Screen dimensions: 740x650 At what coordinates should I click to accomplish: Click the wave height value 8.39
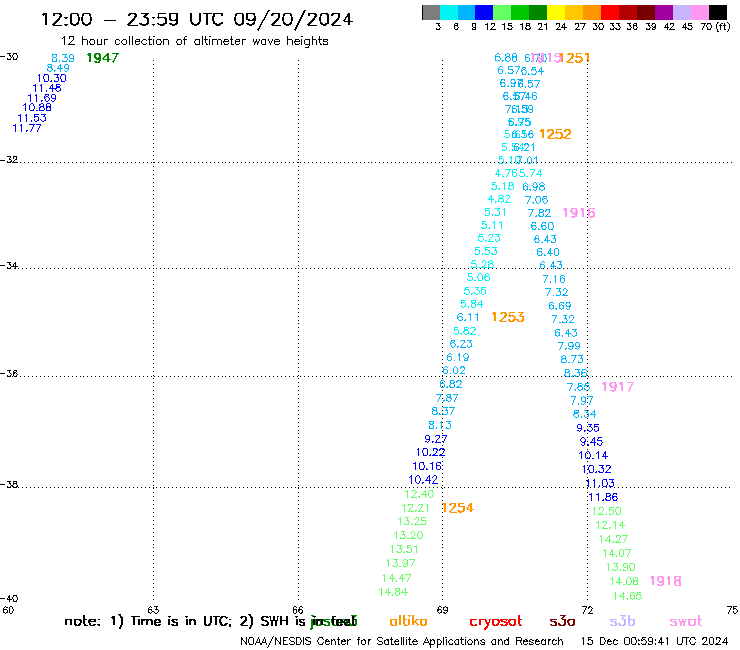63,58
